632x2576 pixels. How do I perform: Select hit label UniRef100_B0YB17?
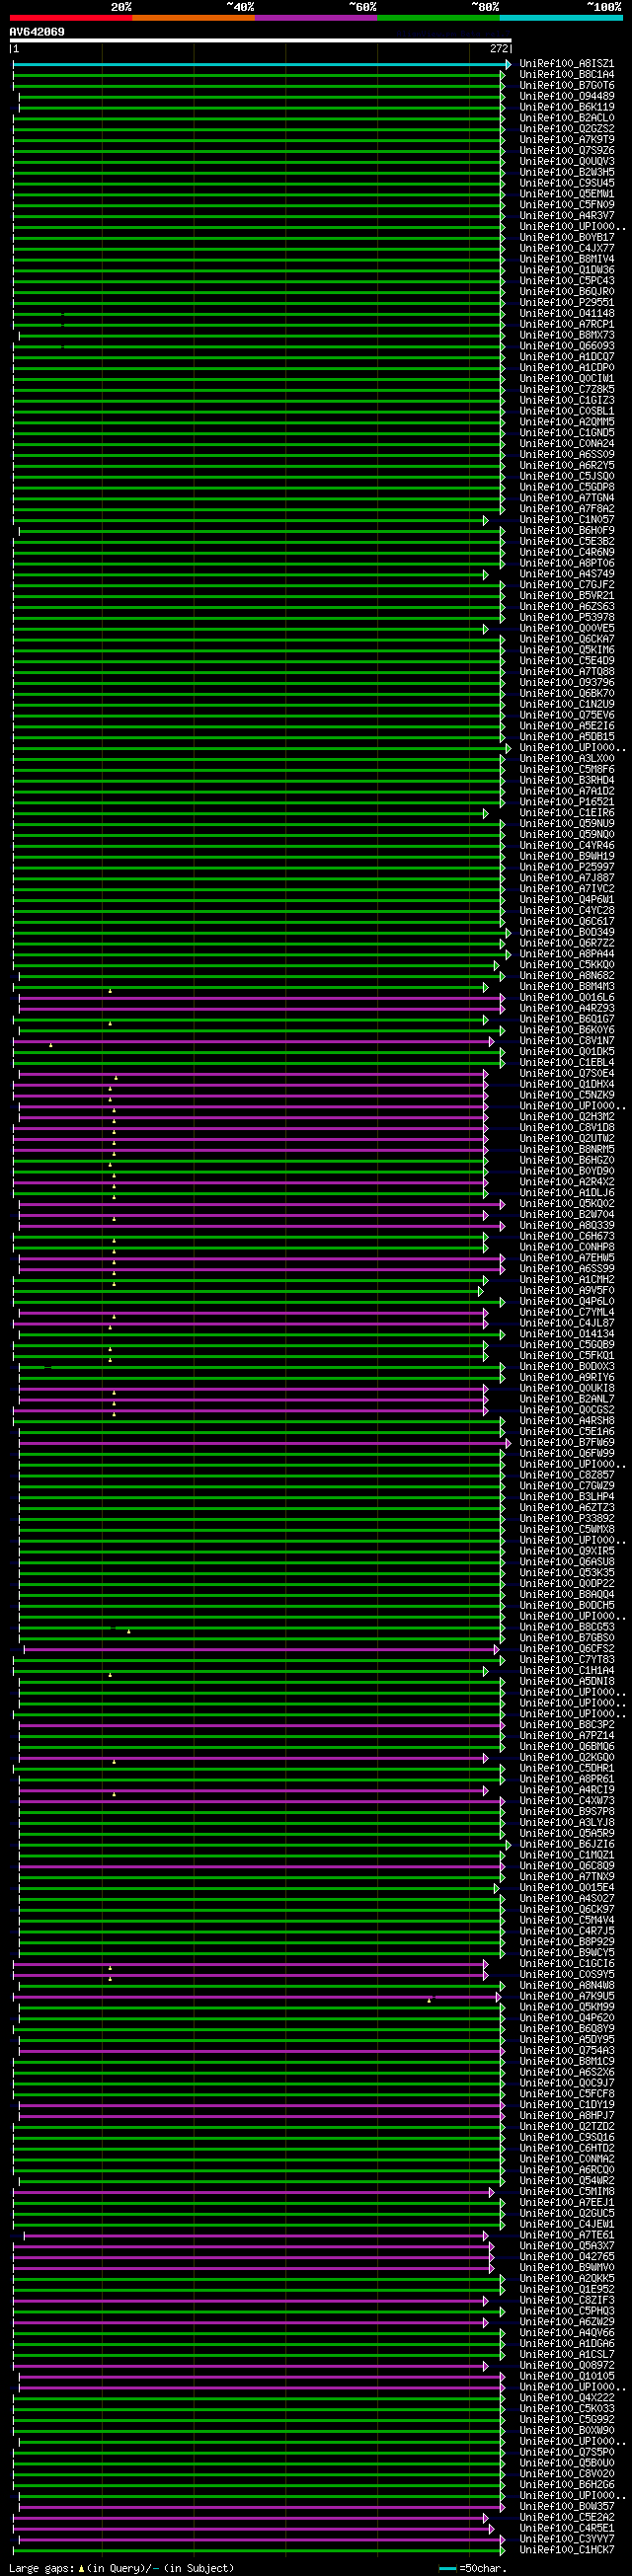point(567,238)
